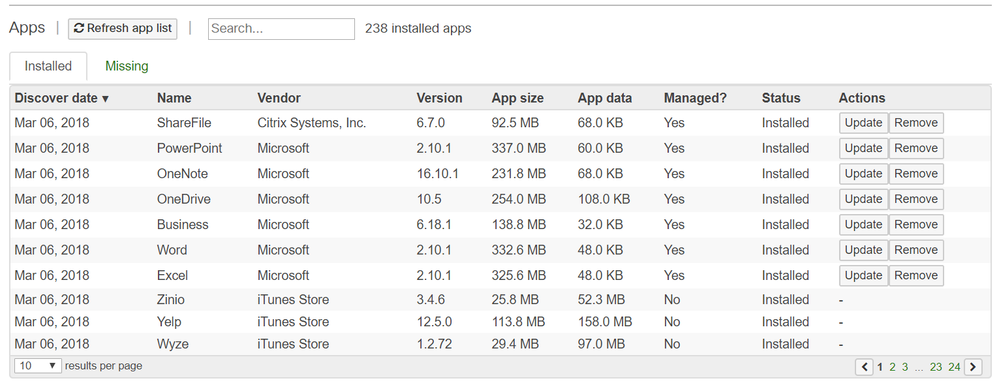Image resolution: width=999 pixels, height=389 pixels.
Task: Update the Excel app
Action: click(x=863, y=276)
